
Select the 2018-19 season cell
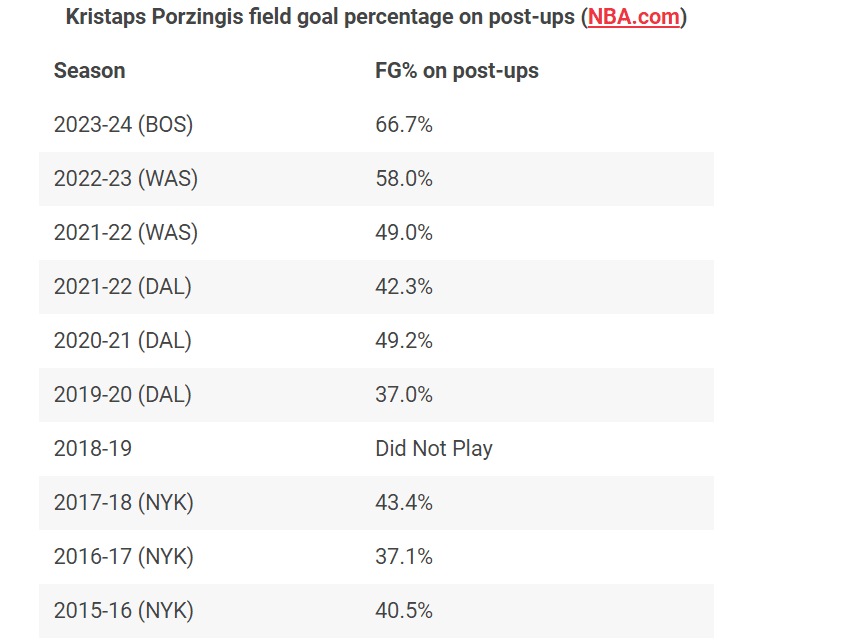tap(93, 449)
